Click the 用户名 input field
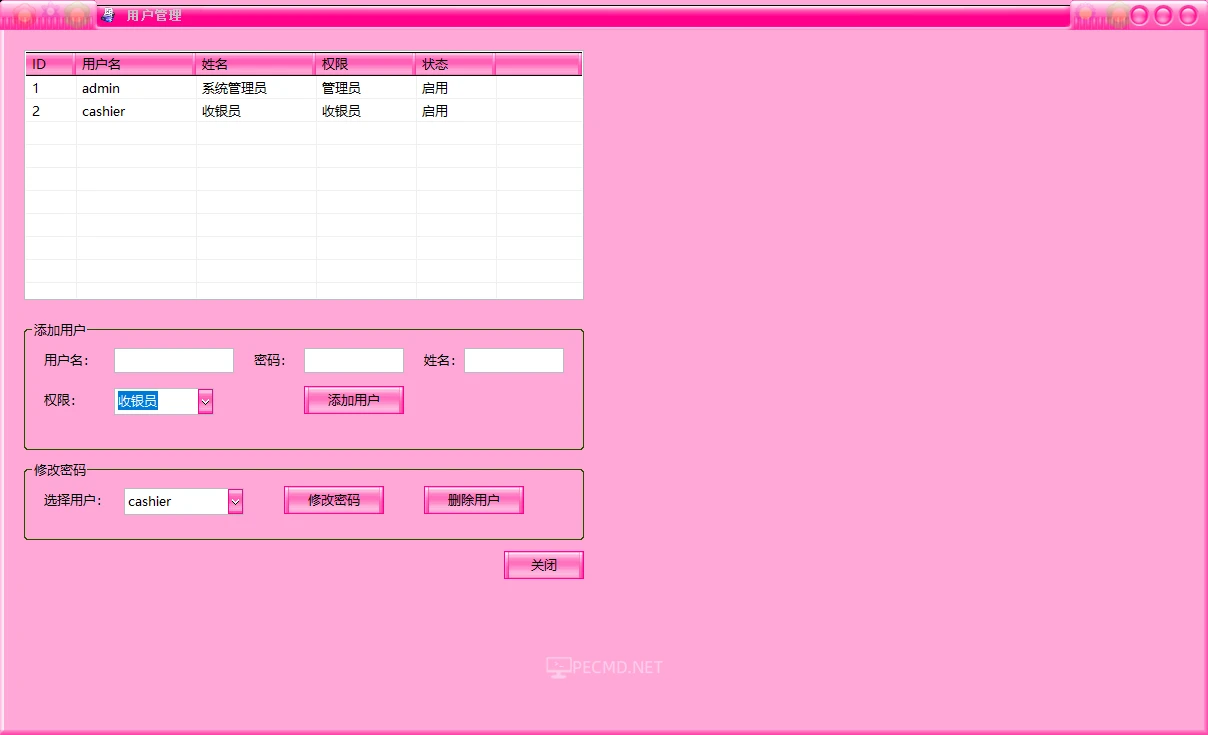The width and height of the screenshot is (1208, 735). [x=173, y=360]
